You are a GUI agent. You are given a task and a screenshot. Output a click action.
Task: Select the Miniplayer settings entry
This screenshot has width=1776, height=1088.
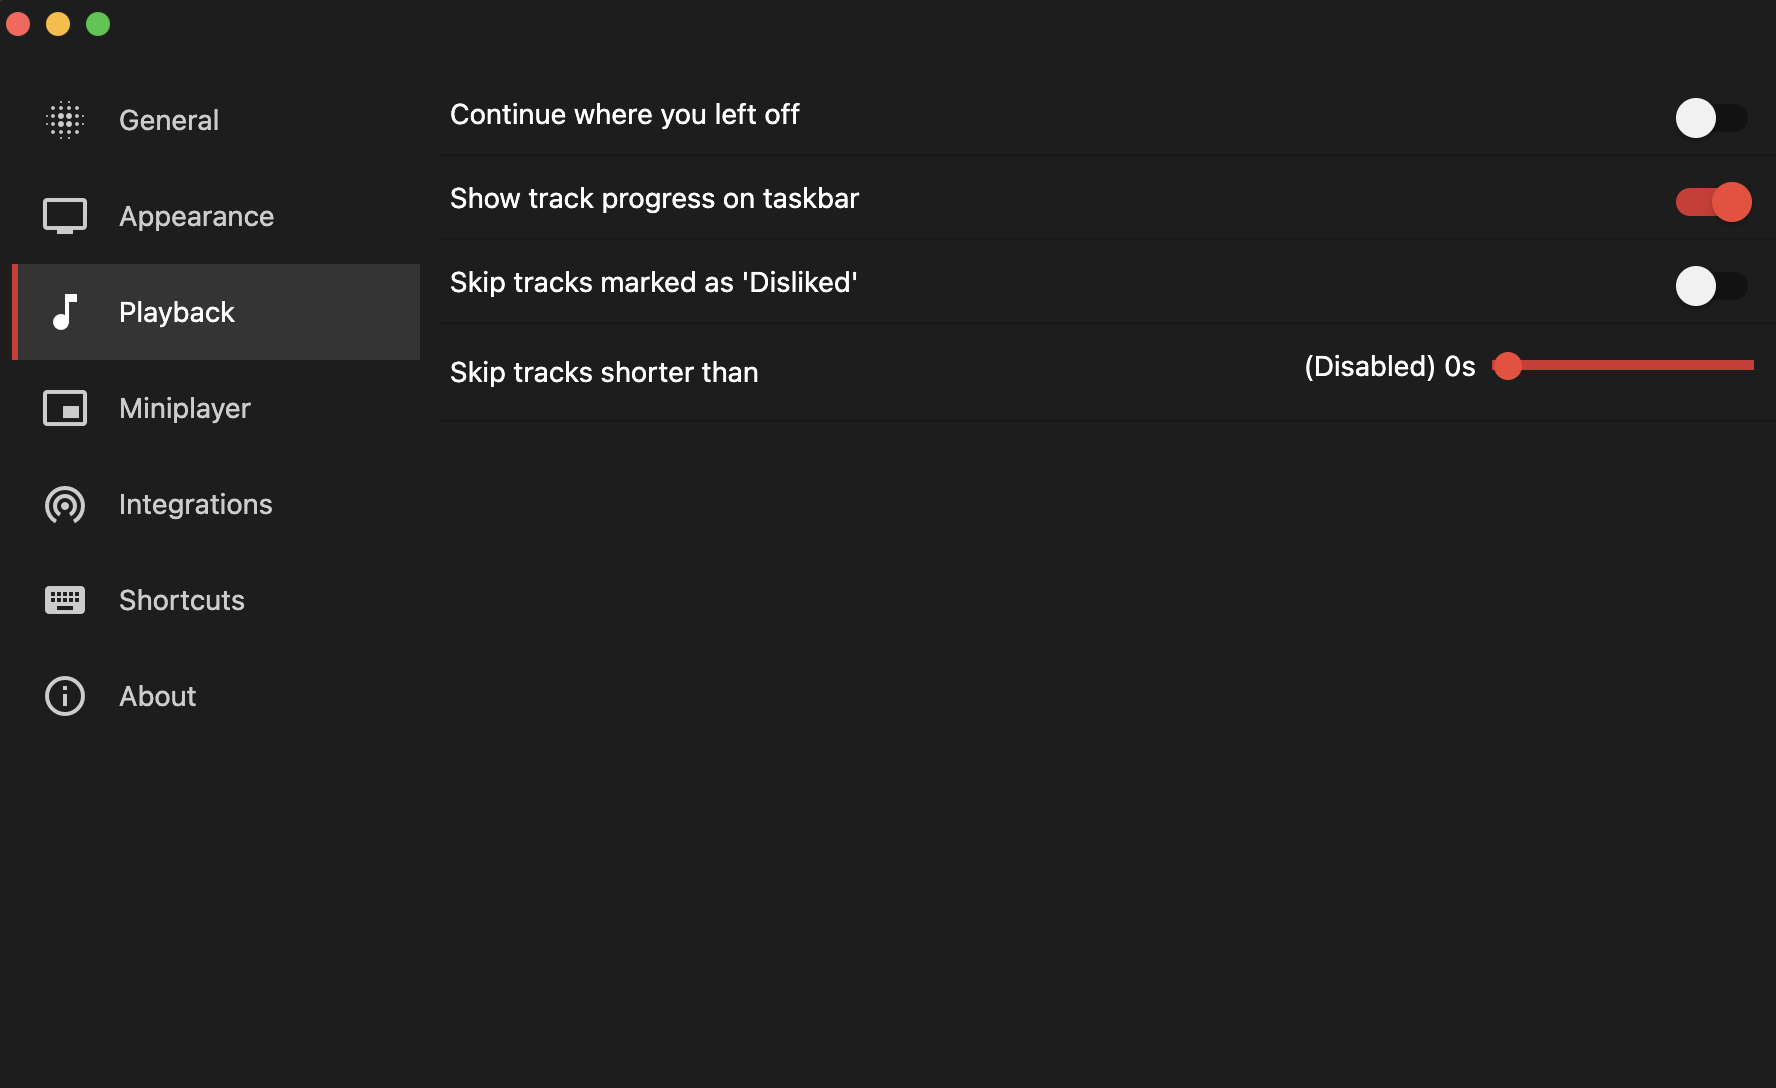click(x=184, y=408)
